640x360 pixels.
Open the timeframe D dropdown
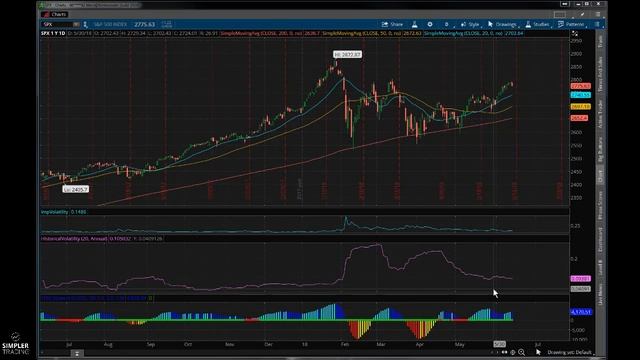click(x=447, y=24)
